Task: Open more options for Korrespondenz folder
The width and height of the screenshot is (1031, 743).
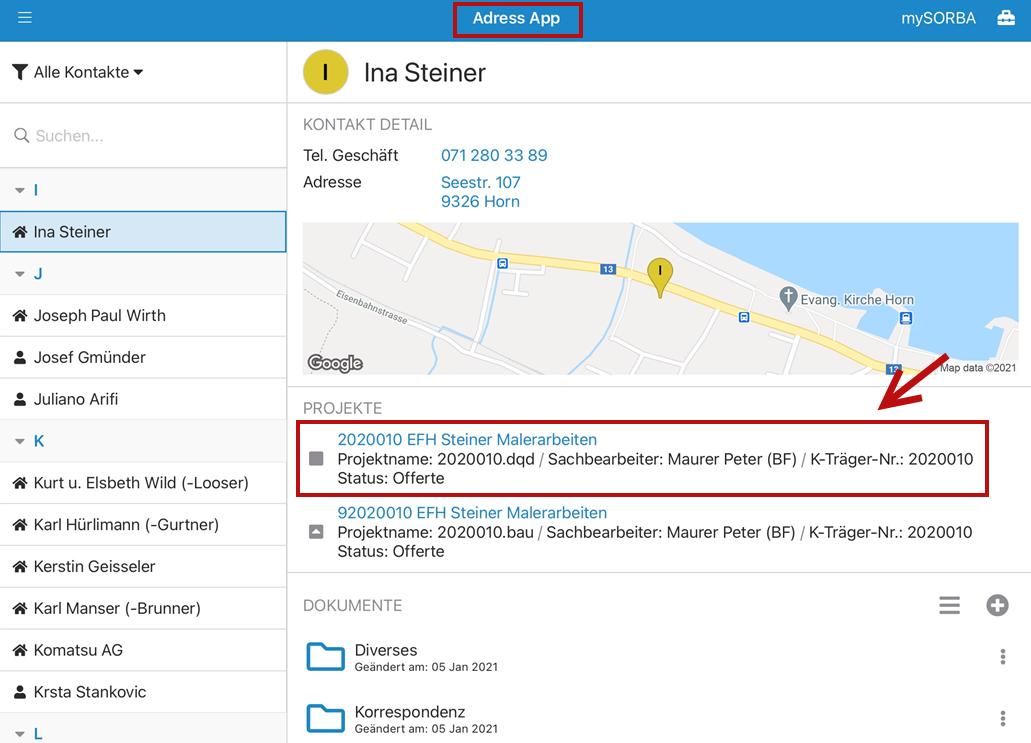Action: 1003,718
